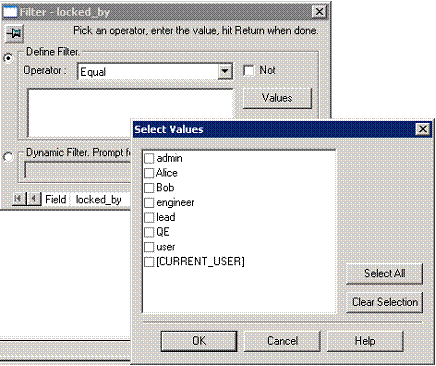Click the Dynamic Filter prompt field
Viewport: 436px width, 366px height.
coord(77,170)
